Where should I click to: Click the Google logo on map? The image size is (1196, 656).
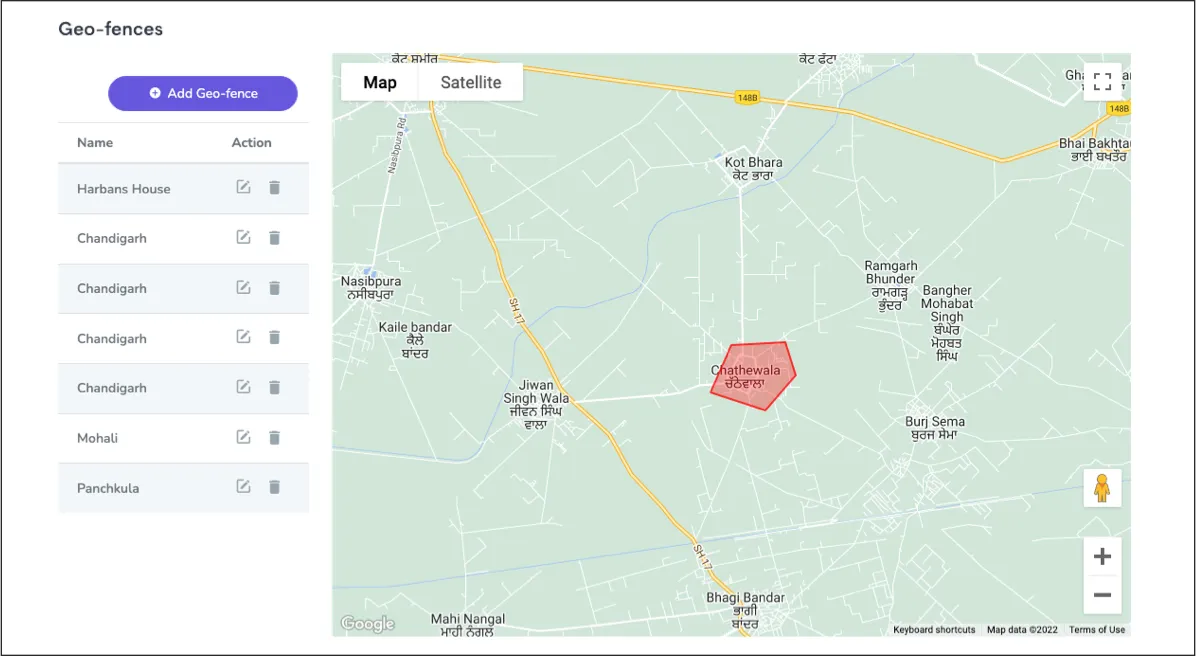pyautogui.click(x=368, y=624)
